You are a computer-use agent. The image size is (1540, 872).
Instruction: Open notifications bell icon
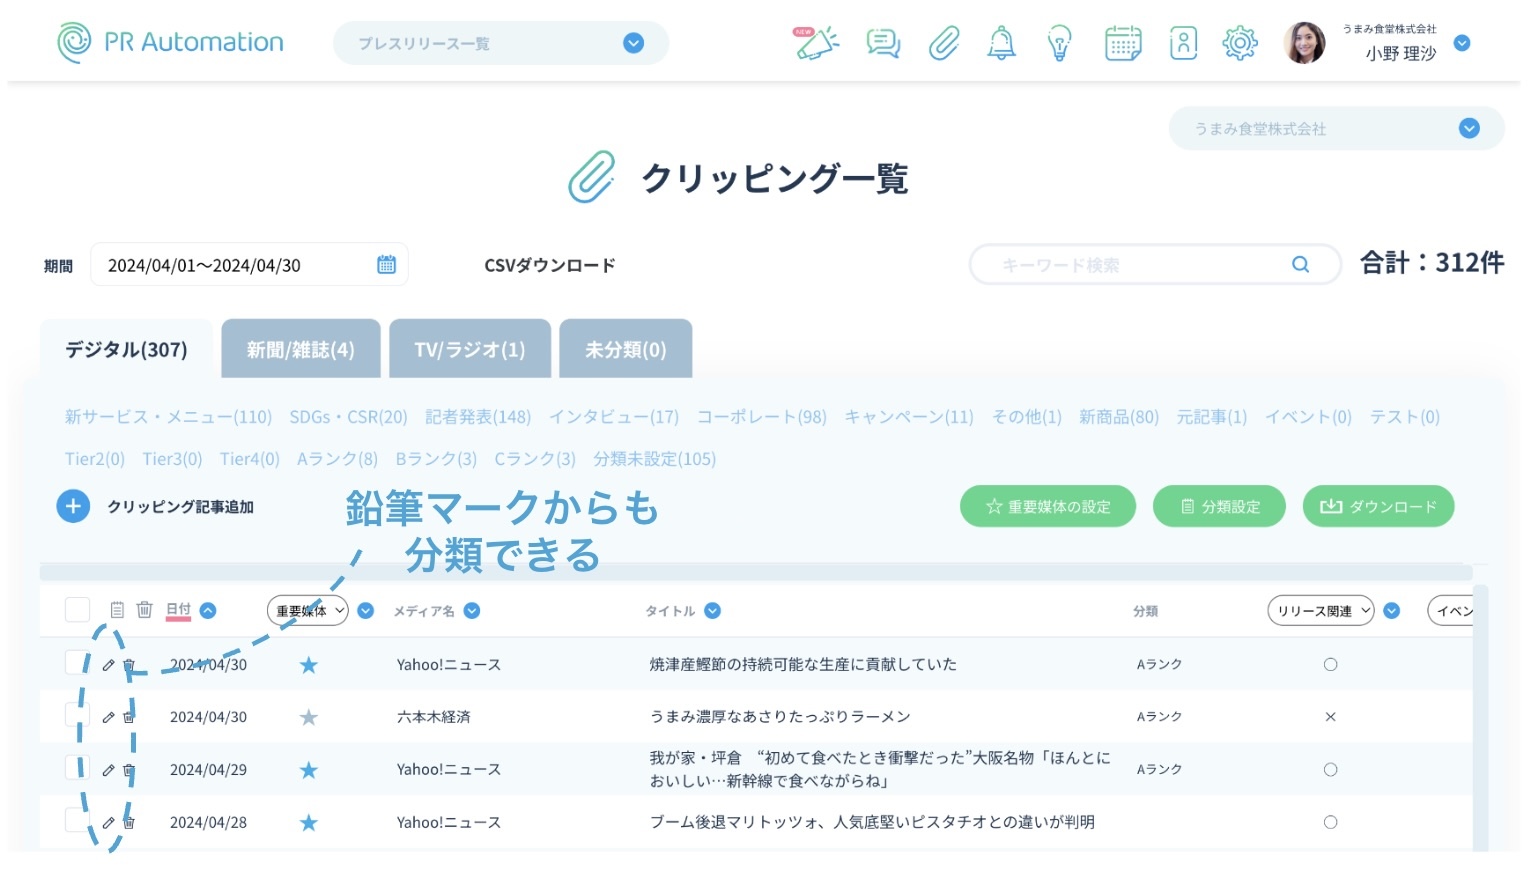pos(1001,43)
